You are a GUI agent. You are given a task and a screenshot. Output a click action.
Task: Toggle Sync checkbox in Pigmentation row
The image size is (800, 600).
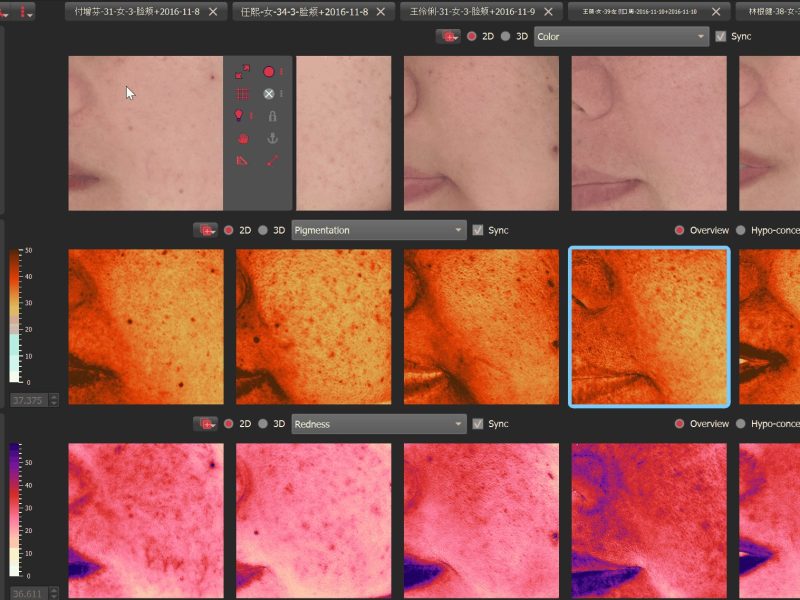point(478,230)
